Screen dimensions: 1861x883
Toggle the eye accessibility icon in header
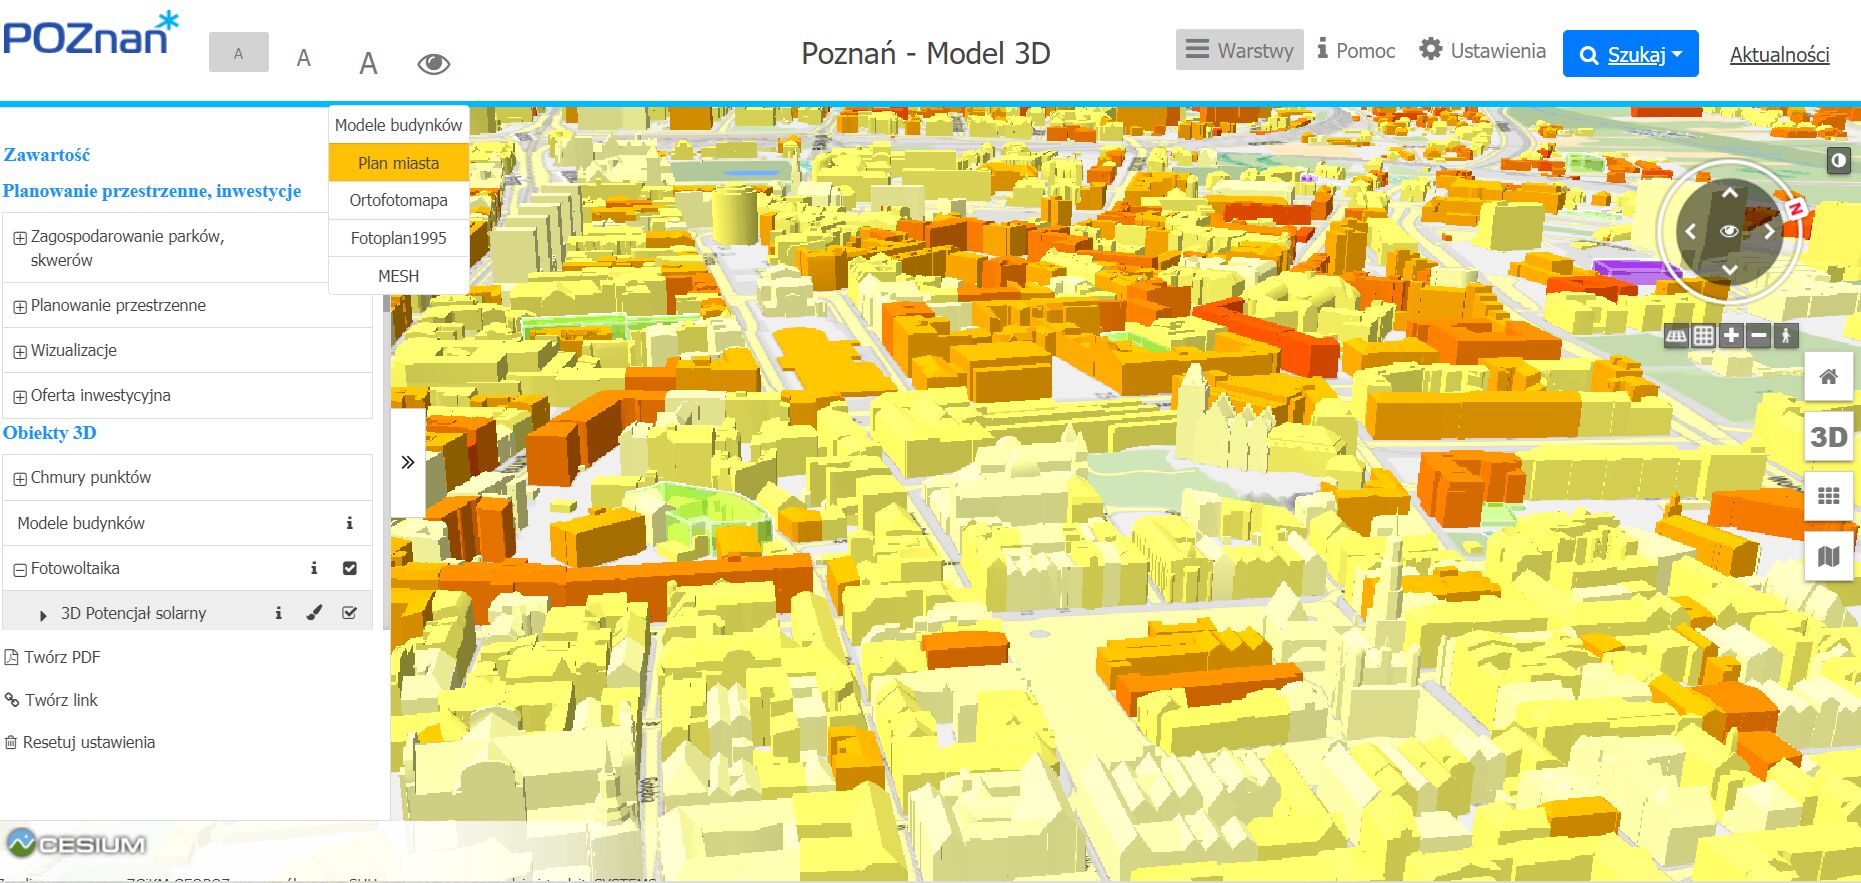(x=433, y=64)
